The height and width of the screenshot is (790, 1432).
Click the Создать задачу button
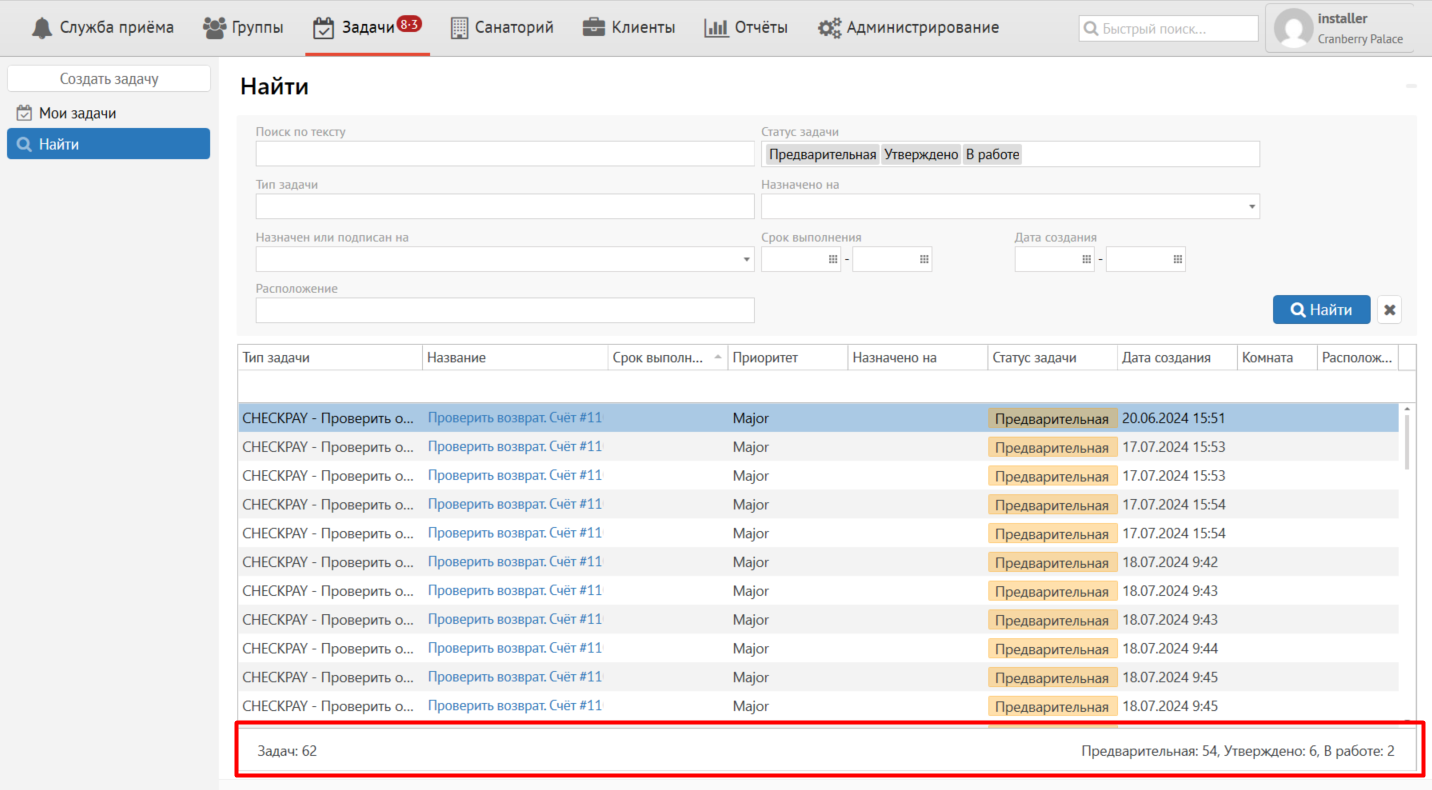(x=109, y=79)
